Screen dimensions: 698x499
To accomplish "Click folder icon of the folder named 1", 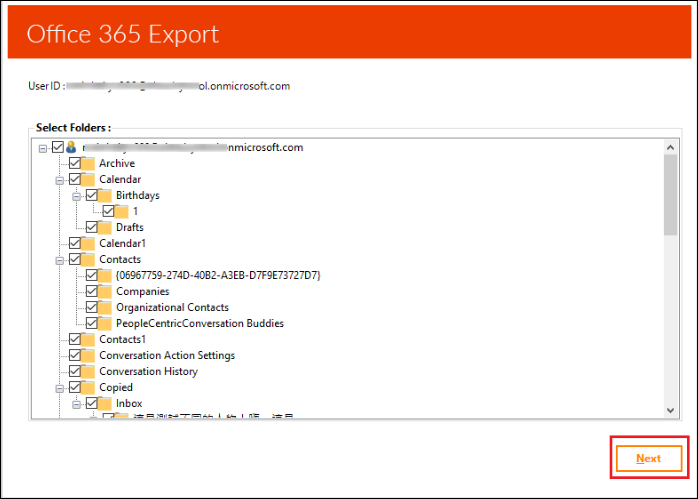I will 122,212.
